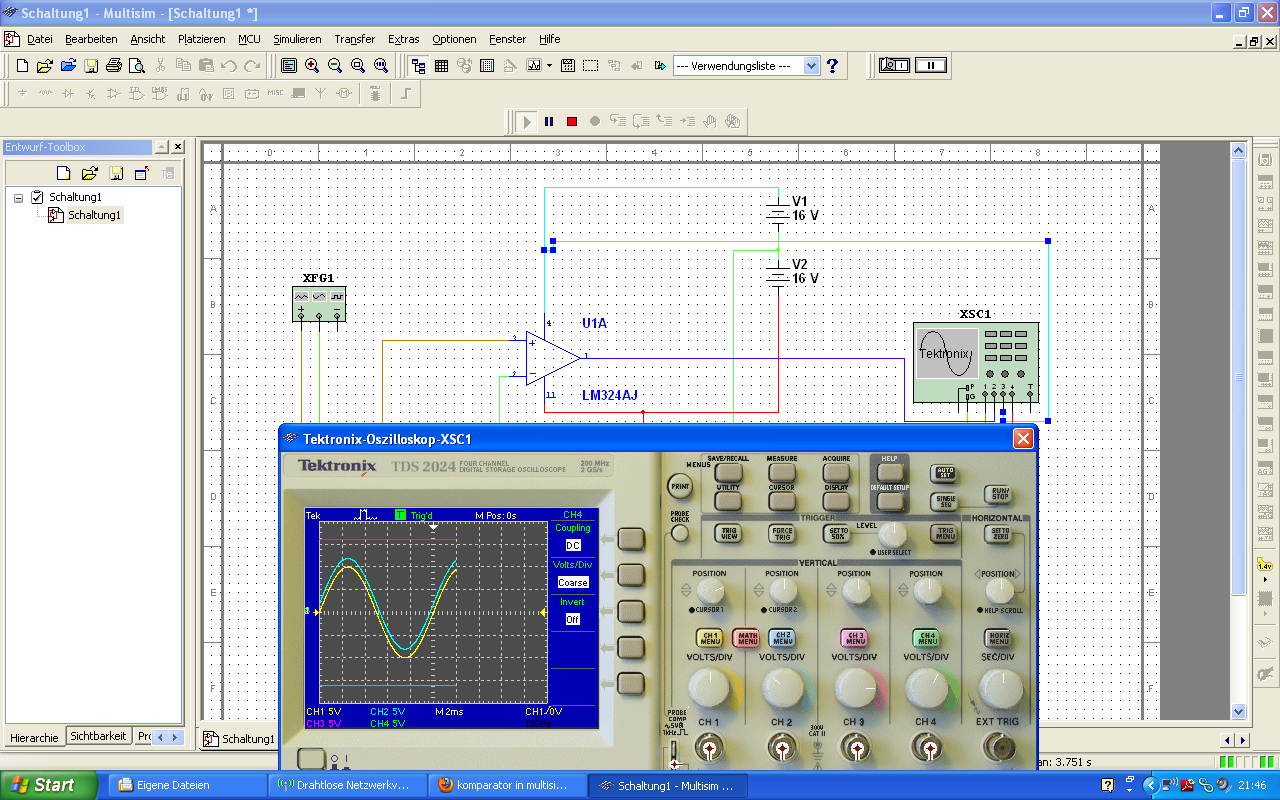Click Schaltung1 sheet tab below canvas
The image size is (1280, 800).
tap(239, 739)
